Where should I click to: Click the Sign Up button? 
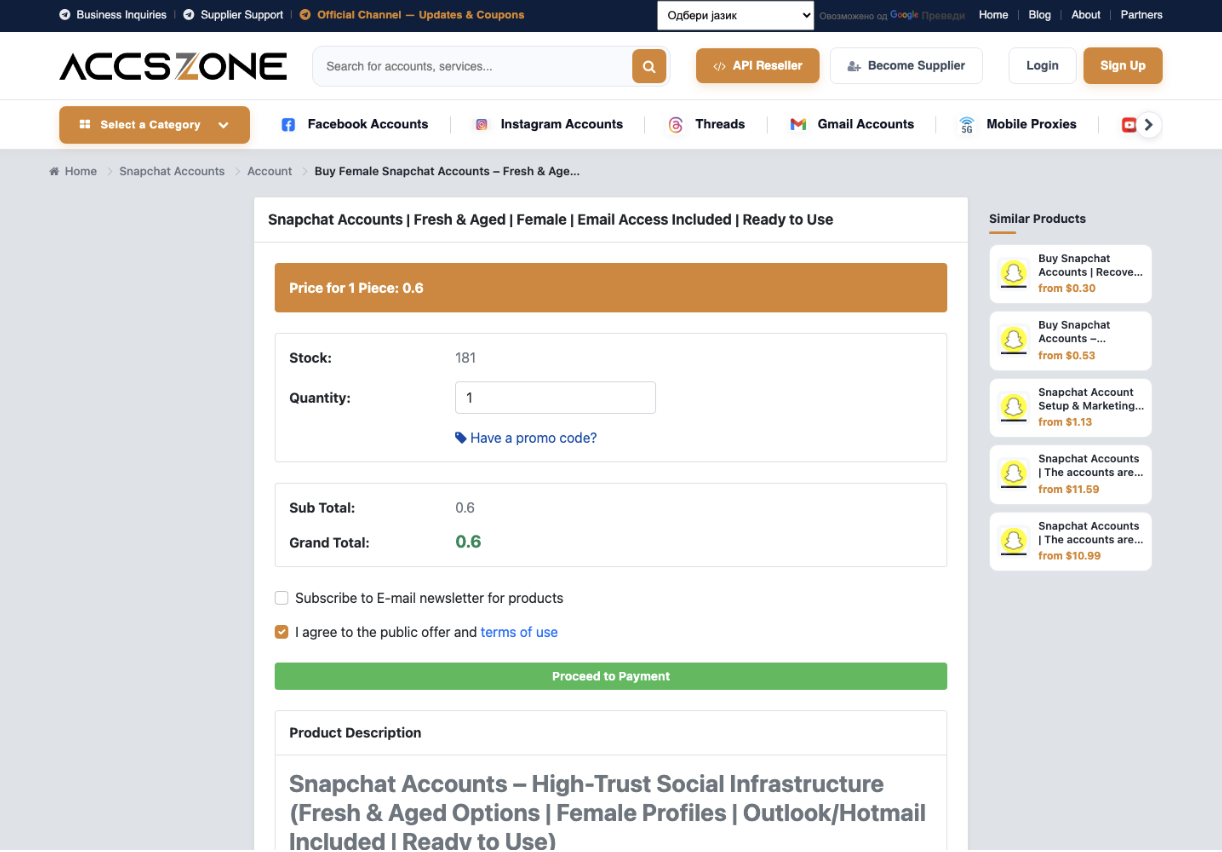(1123, 66)
